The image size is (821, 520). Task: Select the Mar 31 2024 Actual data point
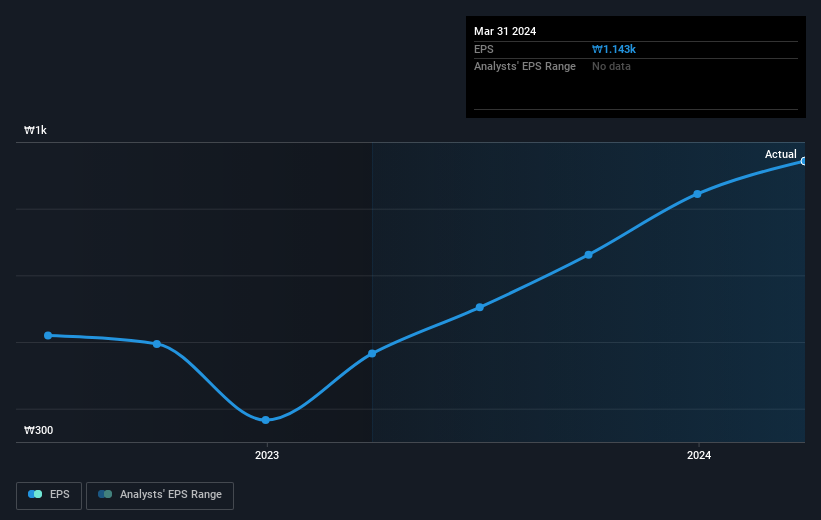pos(803,161)
